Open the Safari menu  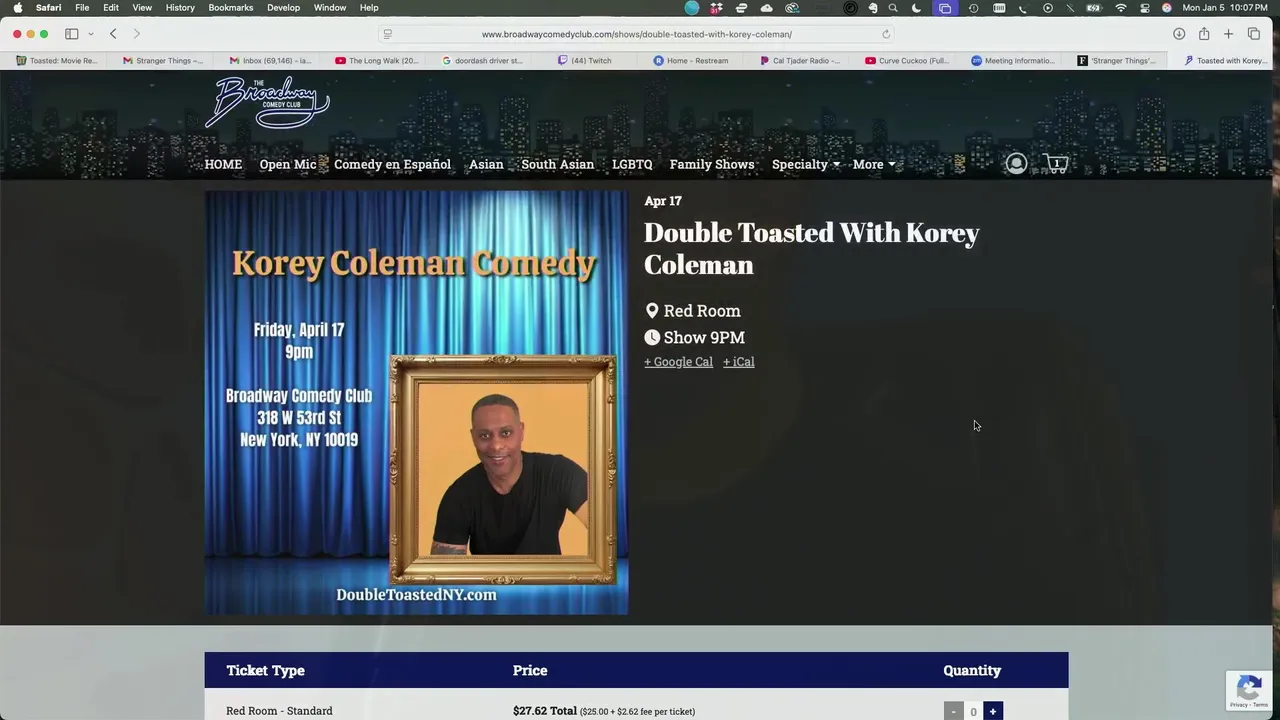48,8
